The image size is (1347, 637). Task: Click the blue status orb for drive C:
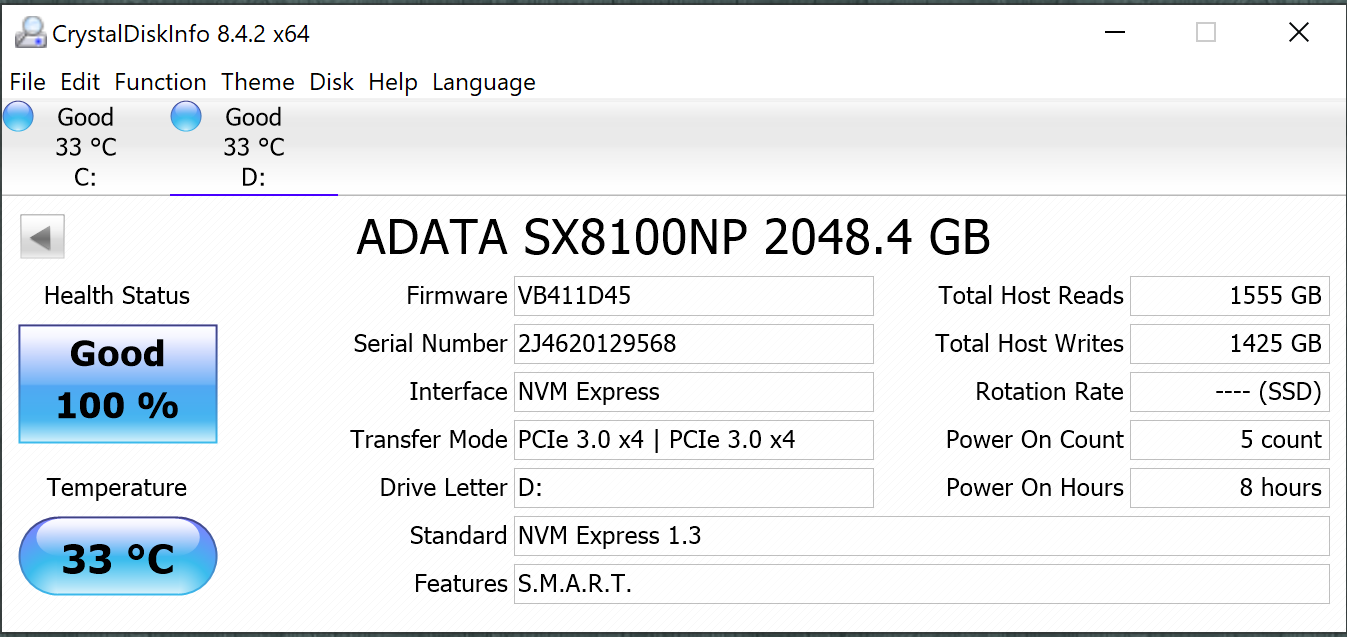(x=19, y=117)
